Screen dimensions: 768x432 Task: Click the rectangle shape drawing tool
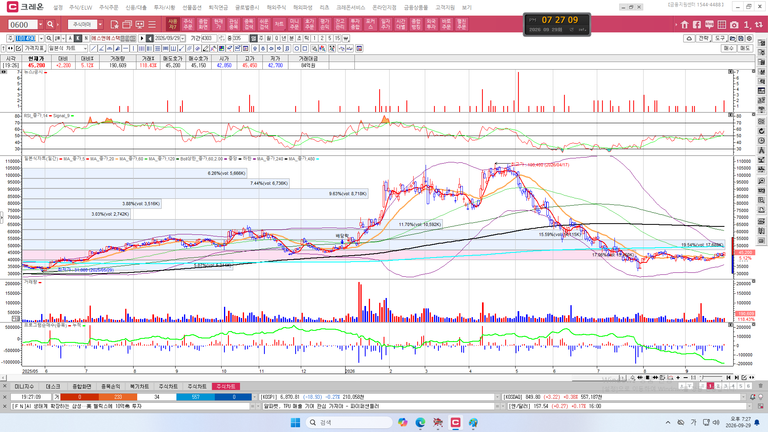click(x=304, y=48)
